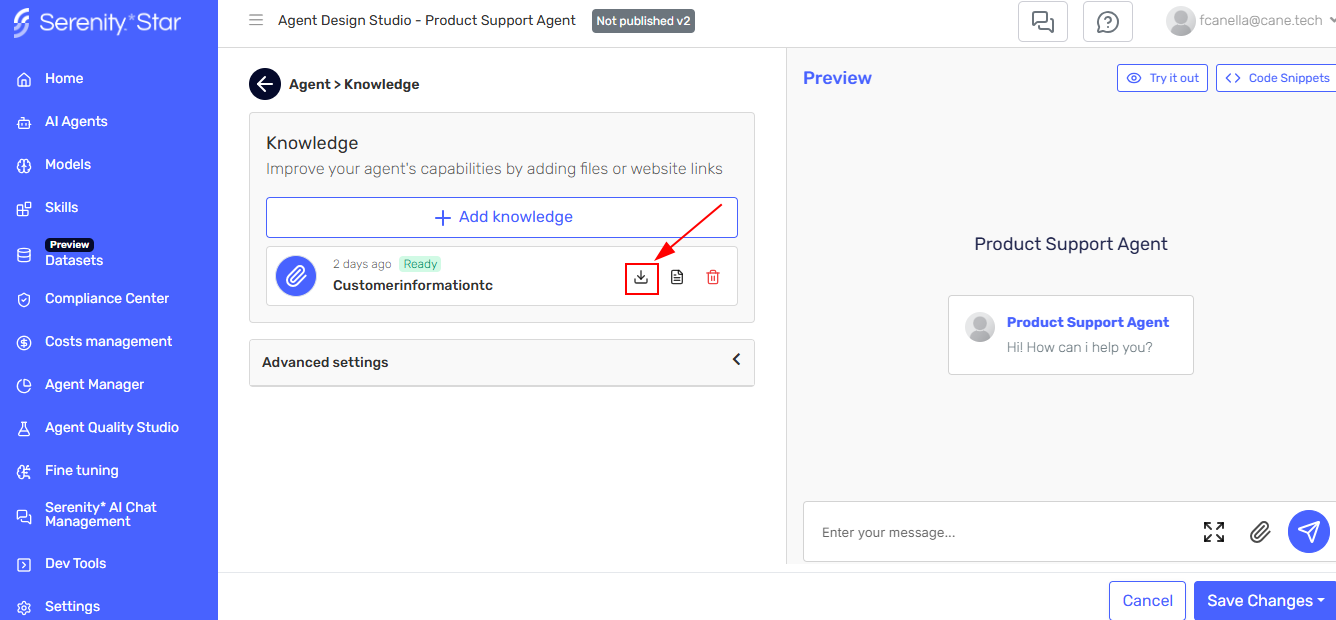Click the attachment icon on the knowledge entry

click(295, 276)
